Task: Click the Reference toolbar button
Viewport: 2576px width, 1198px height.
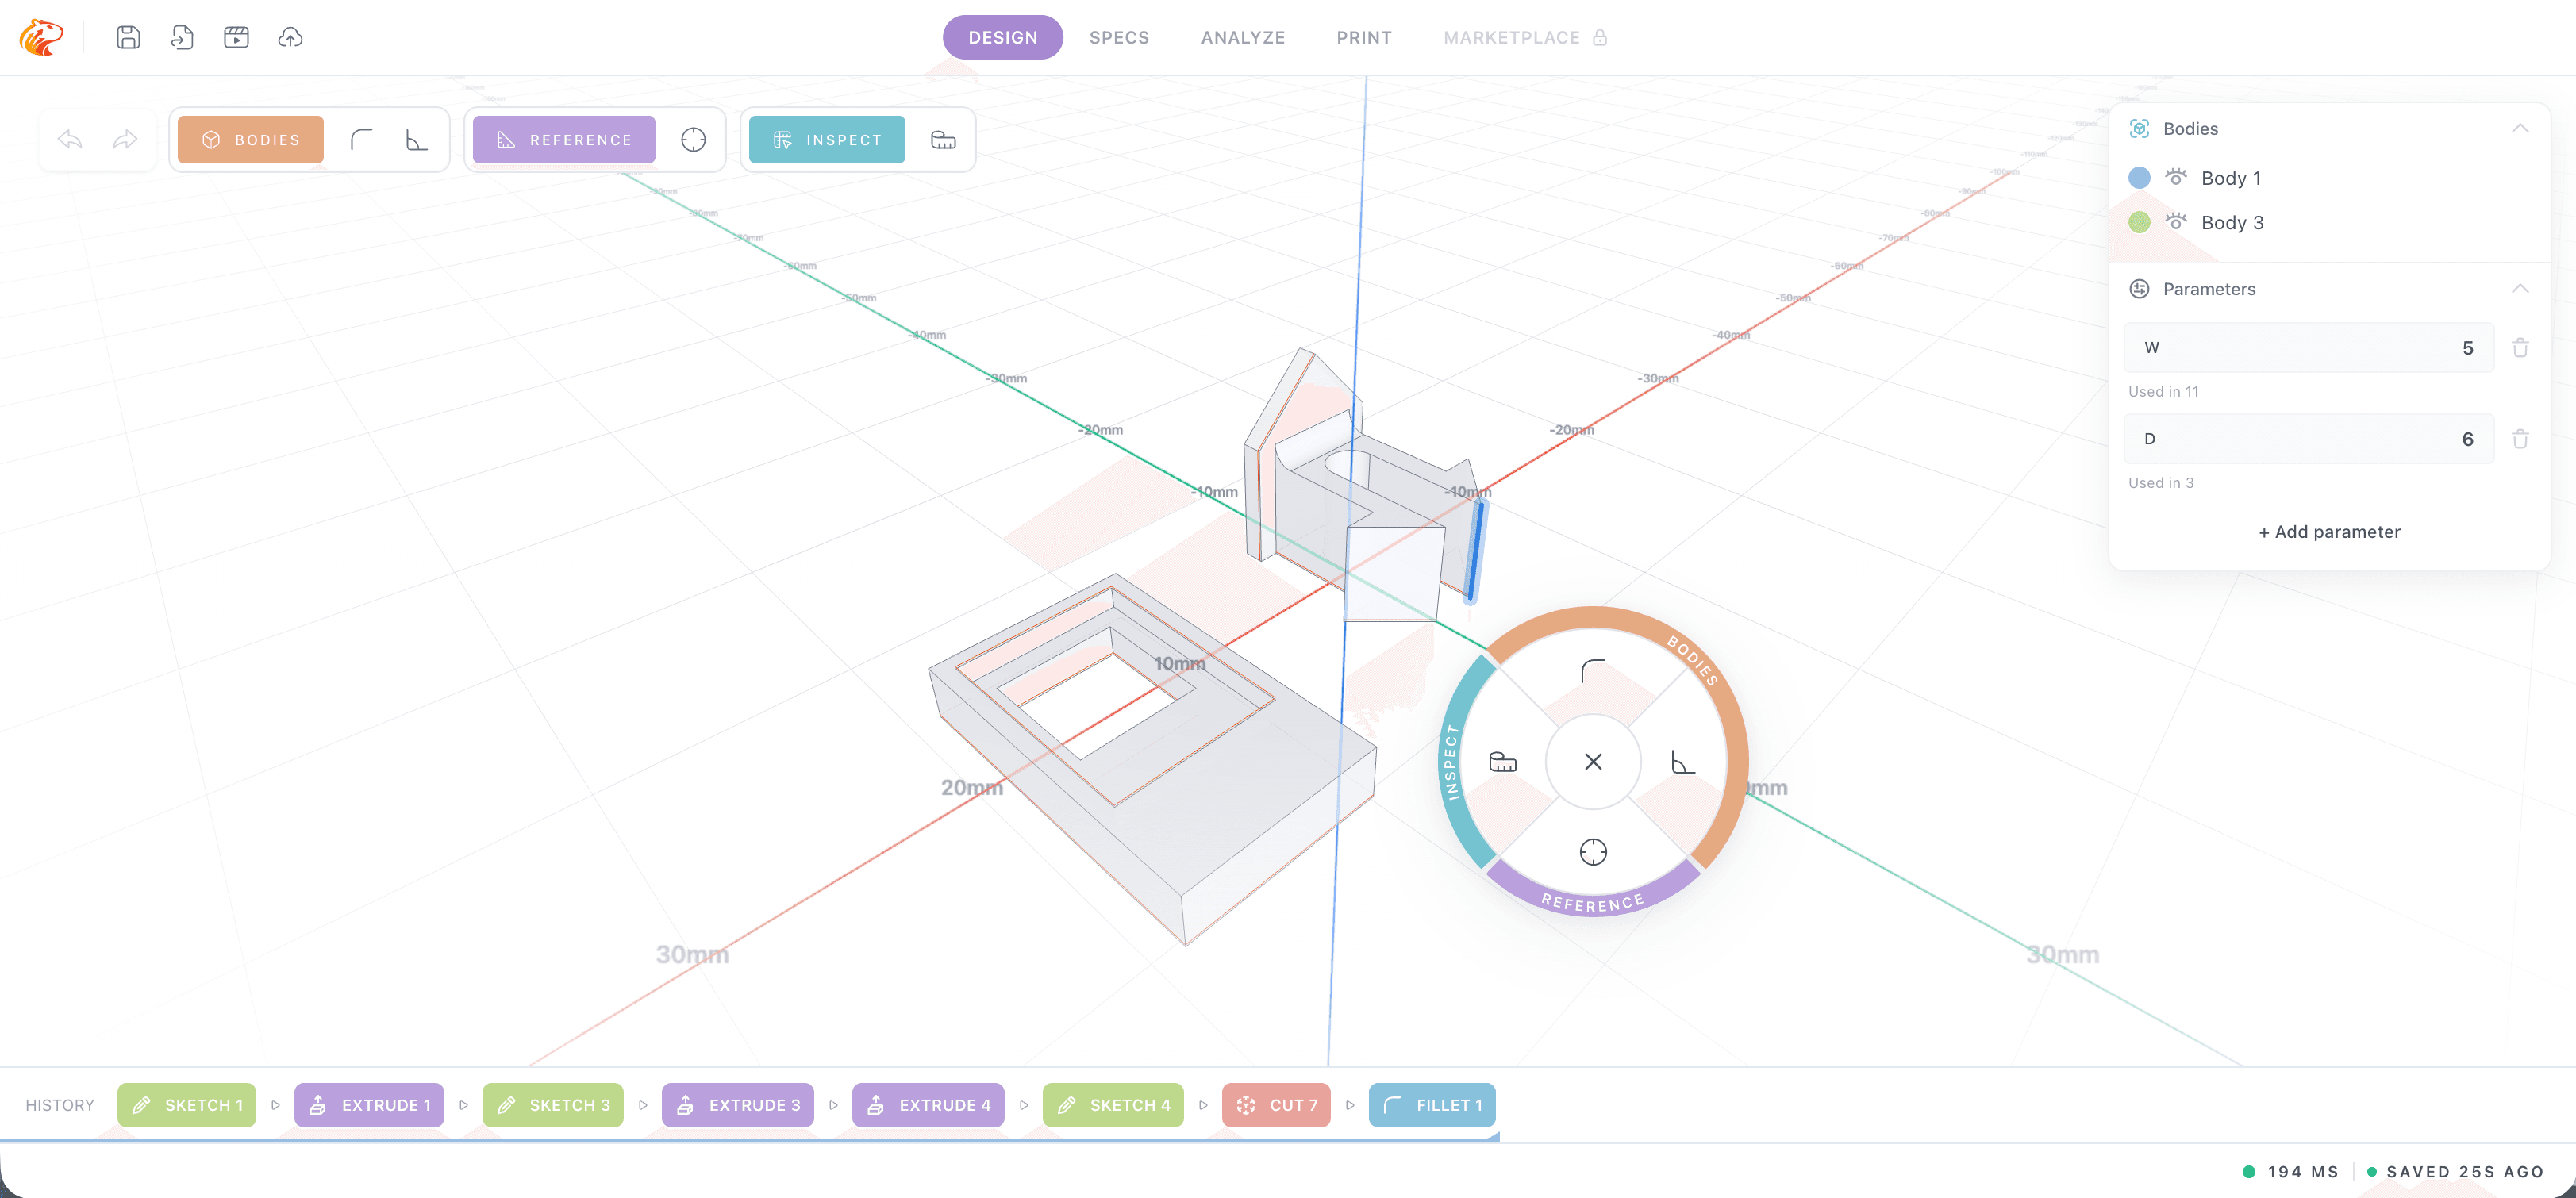Action: click(x=564, y=139)
